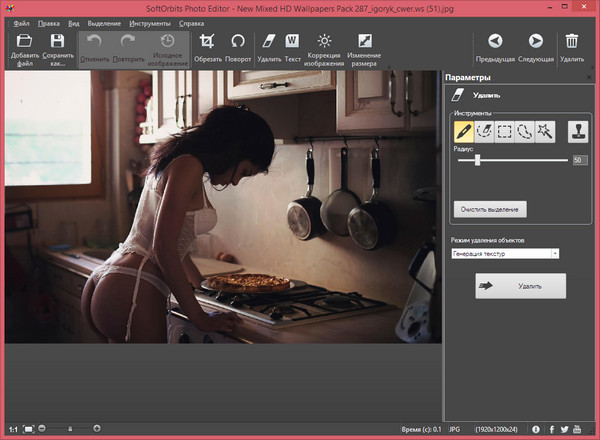The width and height of the screenshot is (600, 440).
Task: Select the rectangular selection tool
Action: (505, 131)
